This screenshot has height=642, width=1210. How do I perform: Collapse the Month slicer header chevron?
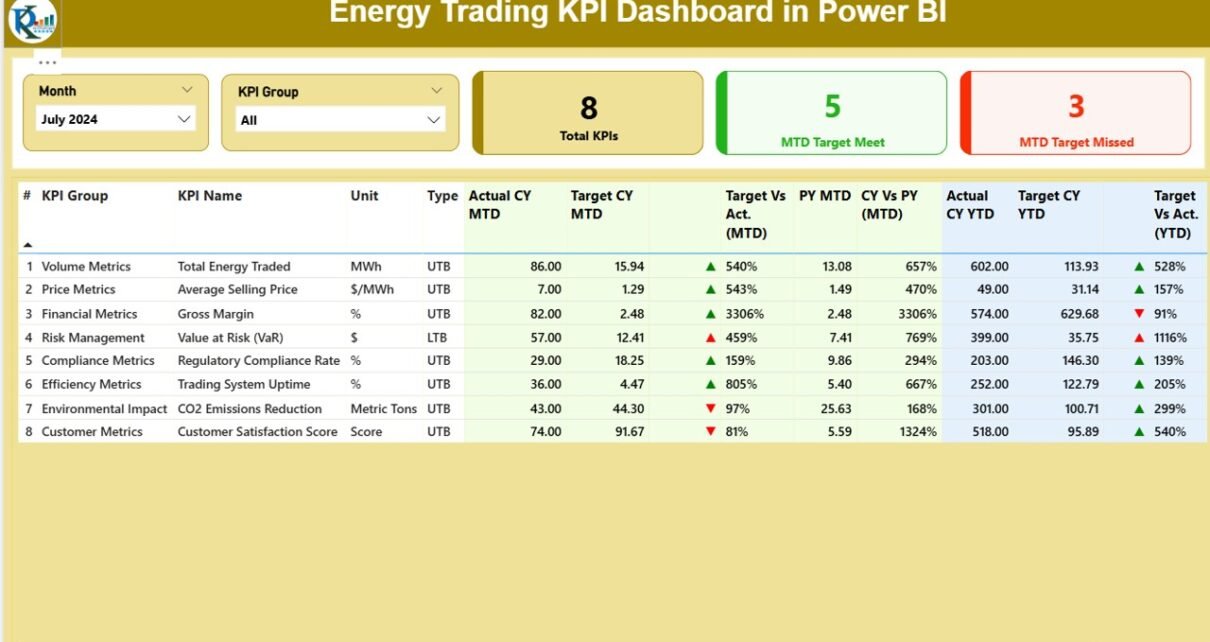coord(187,90)
